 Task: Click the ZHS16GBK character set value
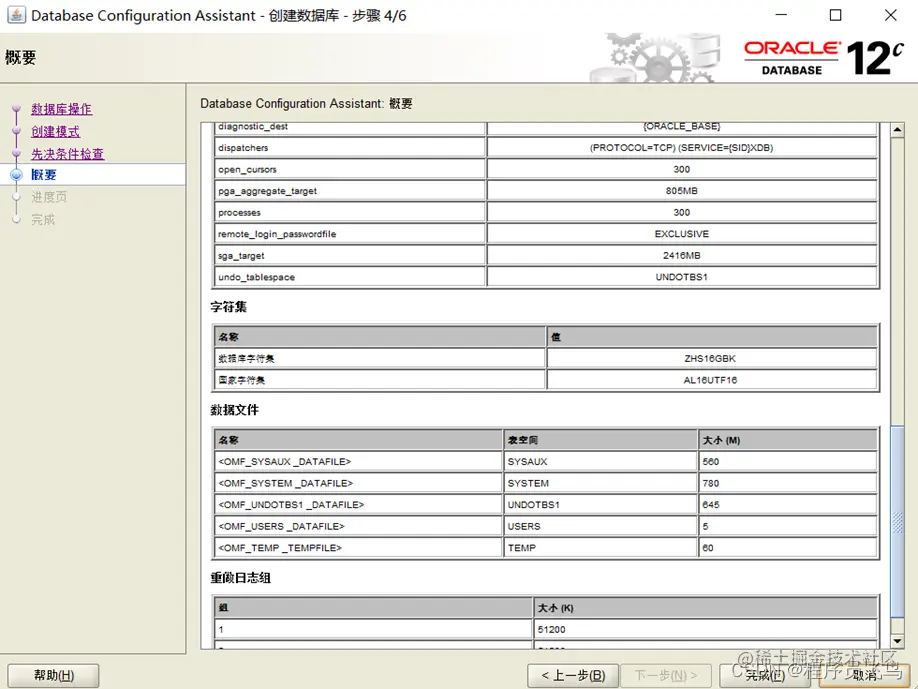pyautogui.click(x=712, y=358)
